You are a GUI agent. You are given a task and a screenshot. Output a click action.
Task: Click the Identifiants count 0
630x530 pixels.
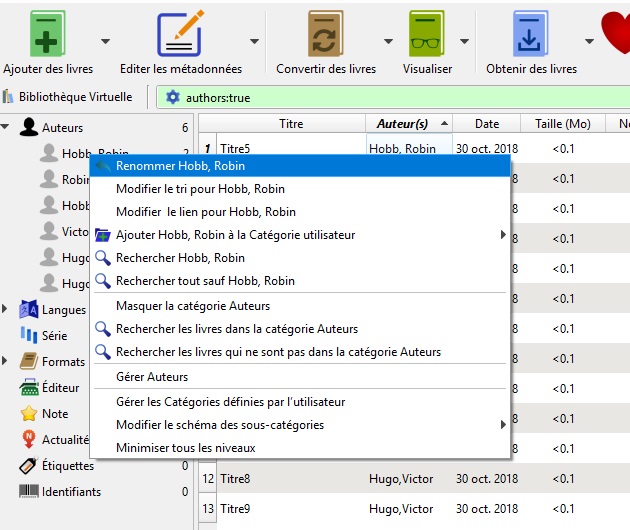point(185,491)
